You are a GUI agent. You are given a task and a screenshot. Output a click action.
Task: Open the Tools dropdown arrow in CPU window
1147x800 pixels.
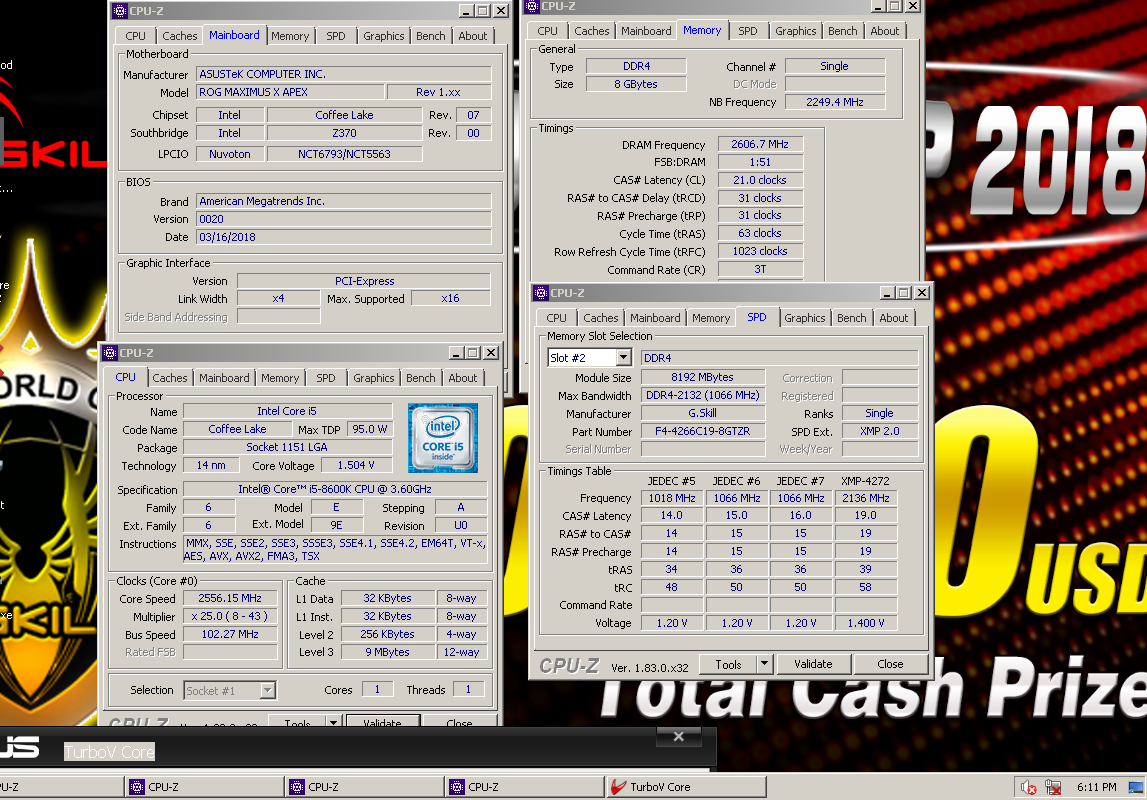coord(334,722)
